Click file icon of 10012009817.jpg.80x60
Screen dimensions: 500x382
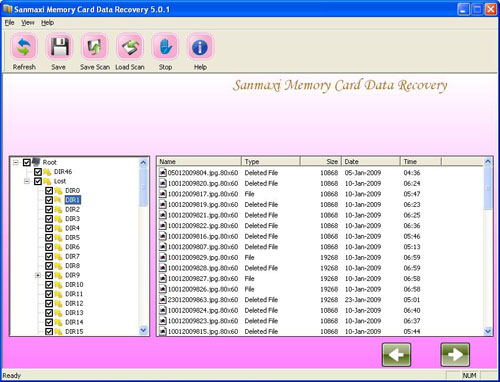point(163,194)
